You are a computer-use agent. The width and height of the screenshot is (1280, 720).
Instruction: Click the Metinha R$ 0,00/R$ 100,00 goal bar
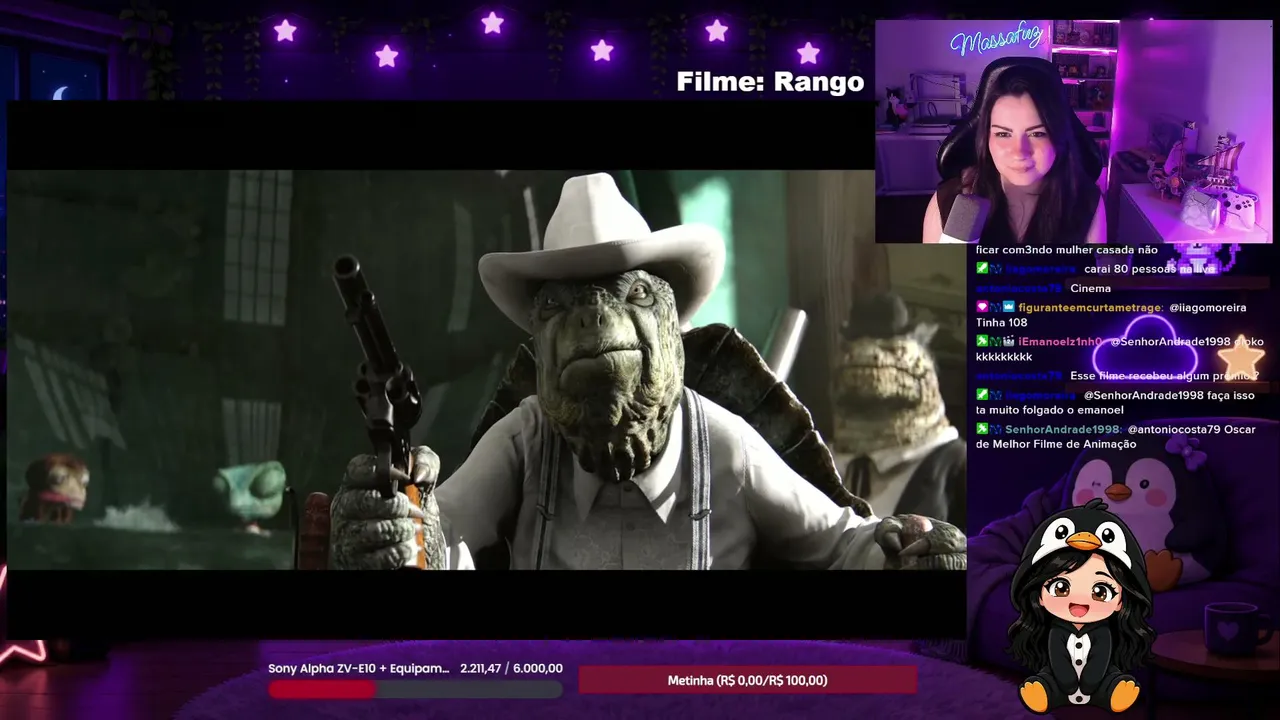click(747, 680)
